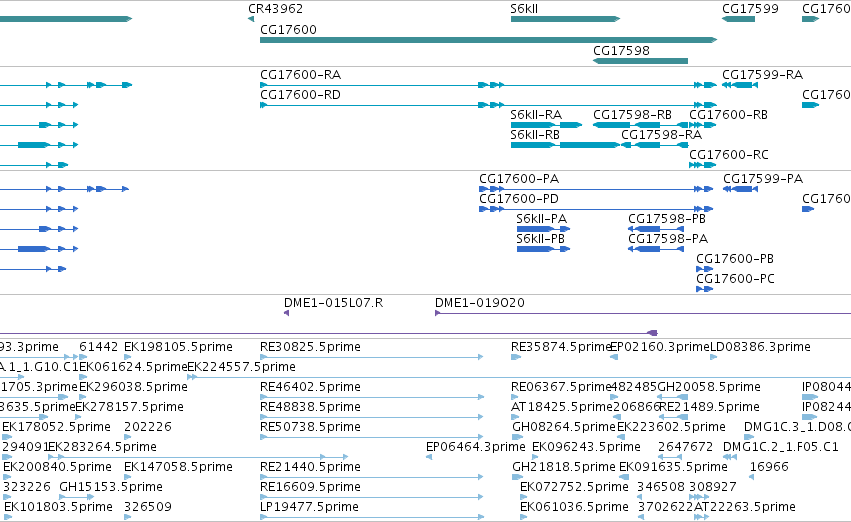Click the CG17600-RB transcript label
This screenshot has width=851, height=522.
pos(728,114)
